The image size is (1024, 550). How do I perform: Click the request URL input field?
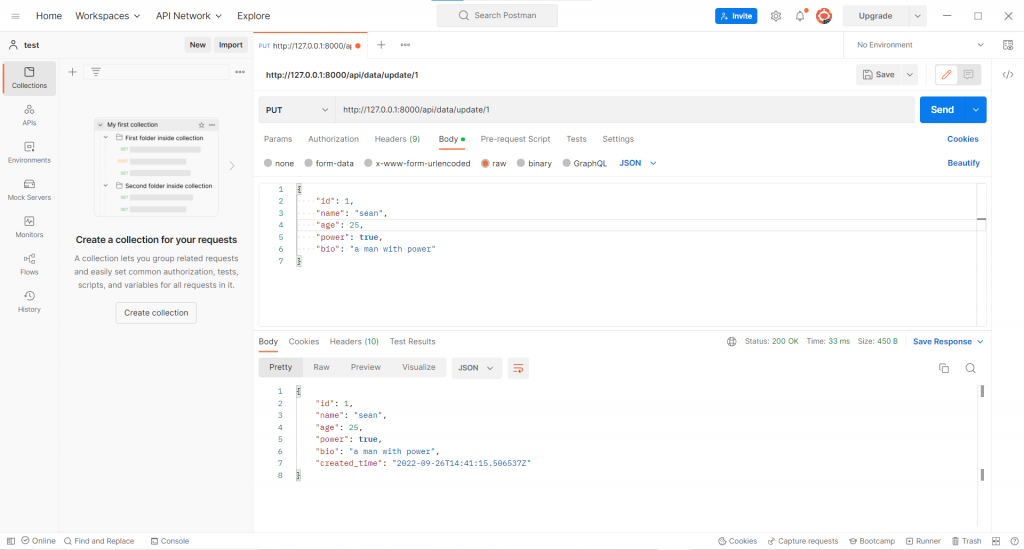625,110
